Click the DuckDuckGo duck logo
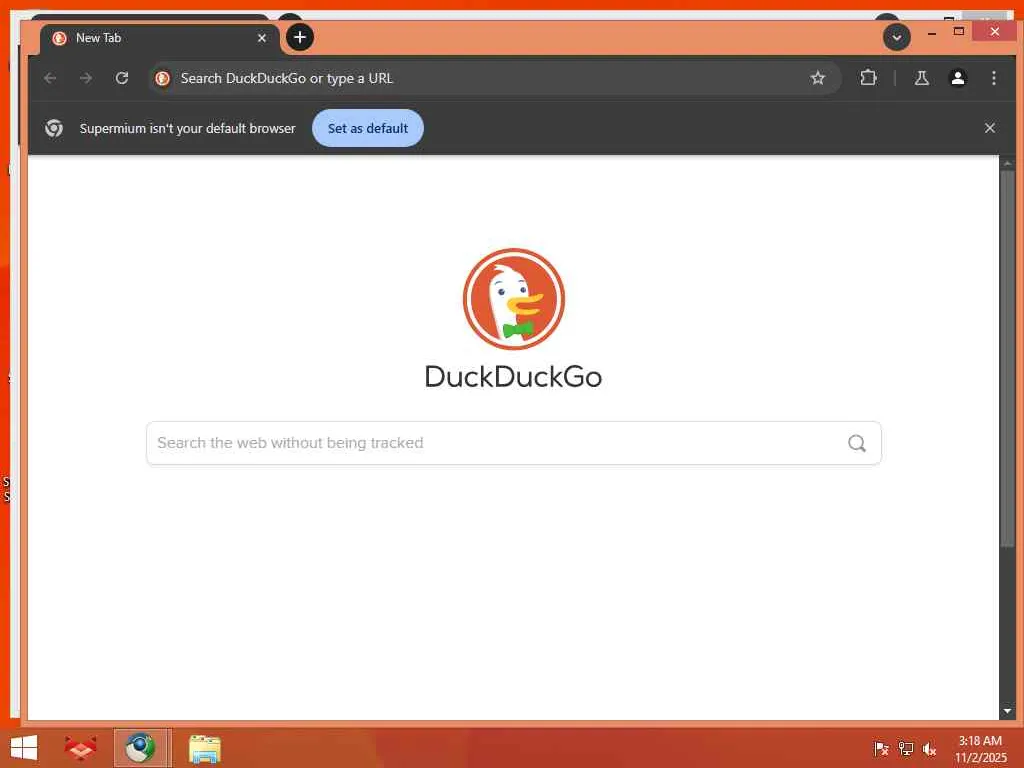 pyautogui.click(x=513, y=298)
